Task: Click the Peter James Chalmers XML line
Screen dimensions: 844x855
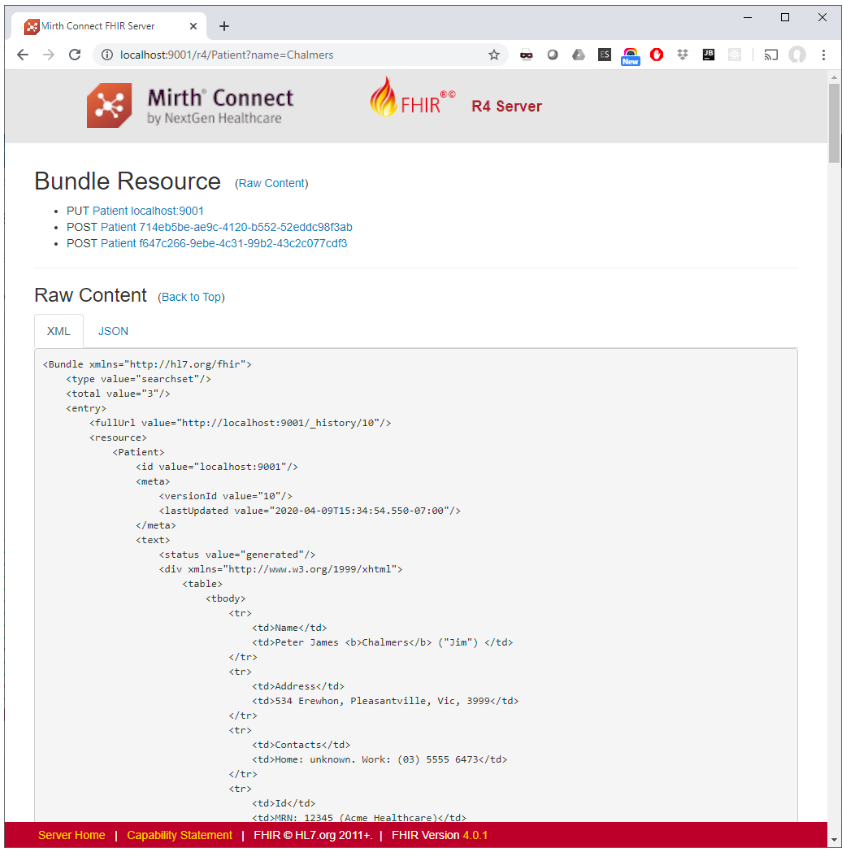Action: [x=382, y=642]
